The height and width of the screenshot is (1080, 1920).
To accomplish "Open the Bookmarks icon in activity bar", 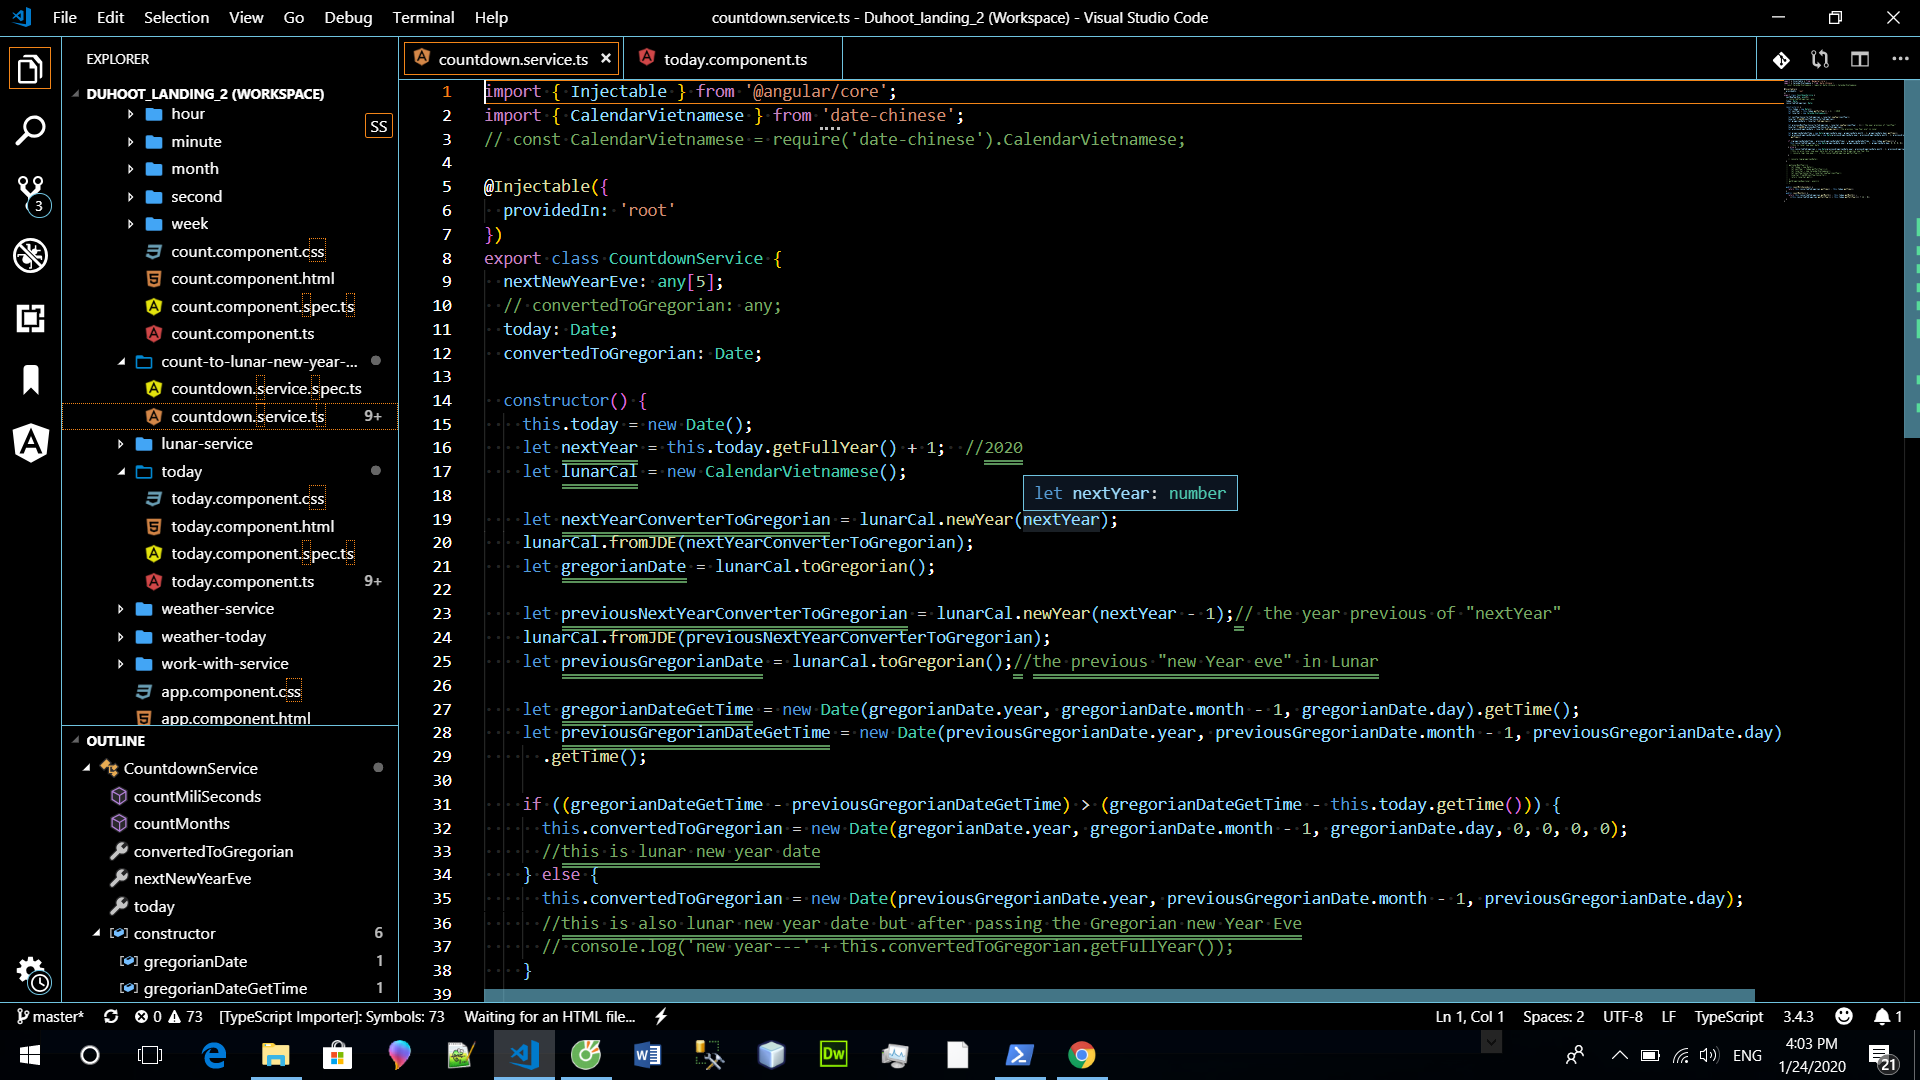I will (x=30, y=380).
